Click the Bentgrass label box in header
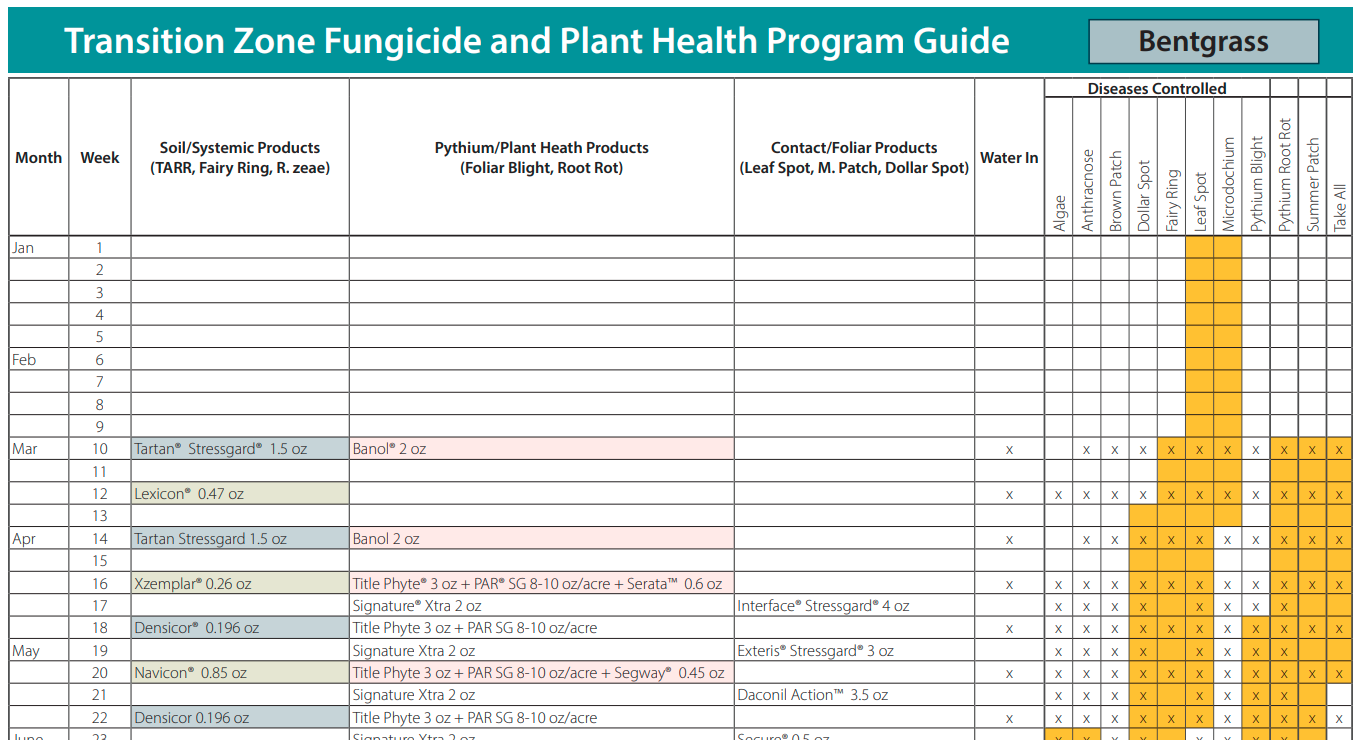 [1204, 42]
